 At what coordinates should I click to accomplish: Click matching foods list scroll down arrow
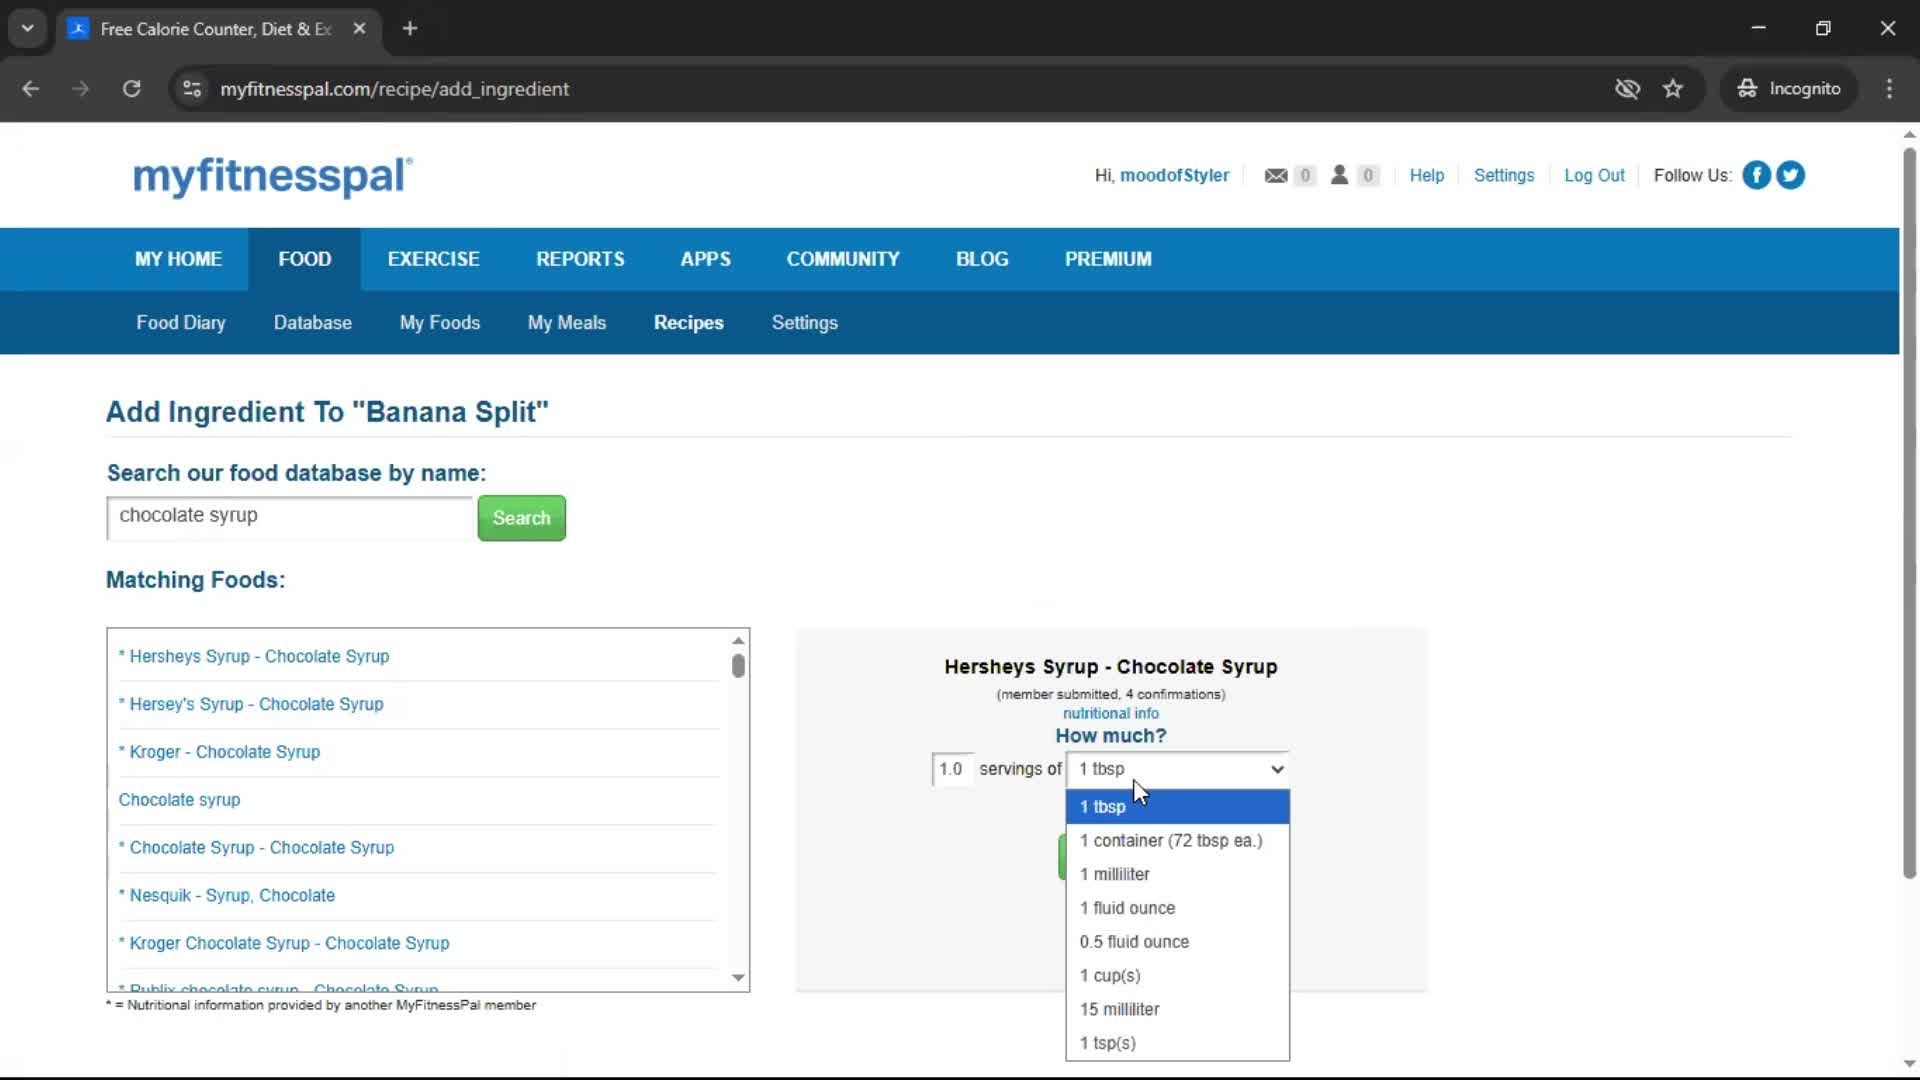point(738,978)
